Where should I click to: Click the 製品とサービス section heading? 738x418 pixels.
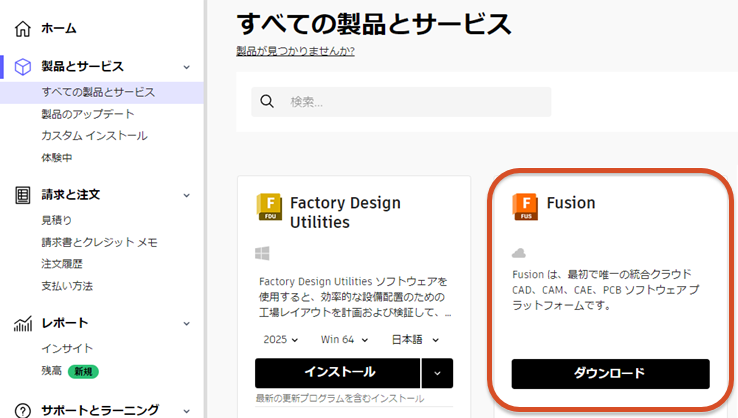(82, 67)
